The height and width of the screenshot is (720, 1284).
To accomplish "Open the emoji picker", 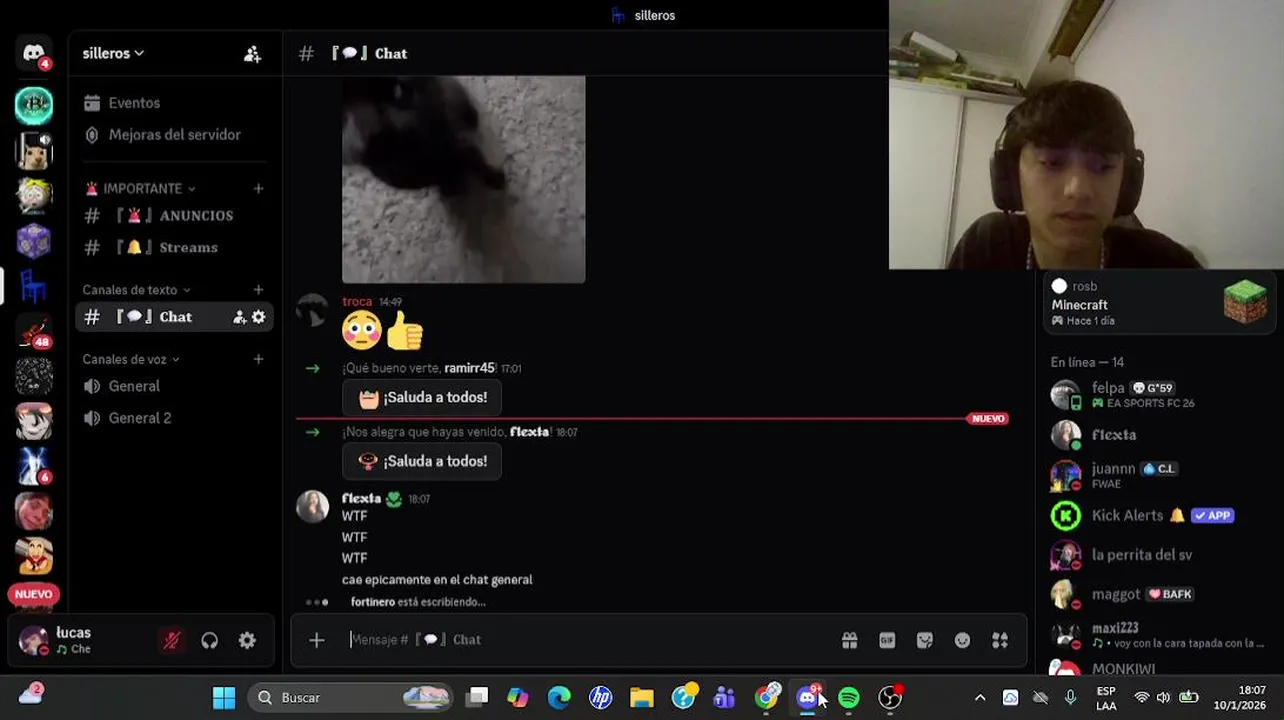I will [x=962, y=641].
